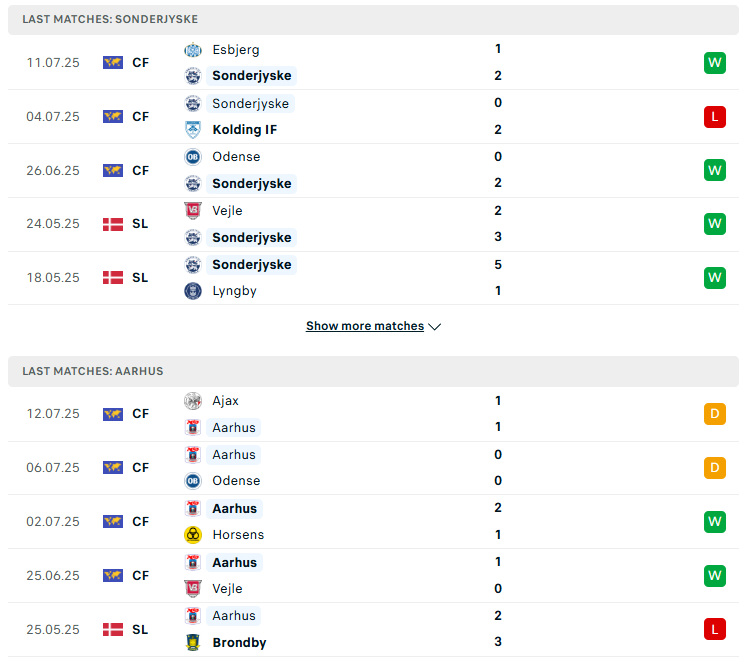
Task: Click the red L badge for Kolding IF match
Action: pos(715,117)
